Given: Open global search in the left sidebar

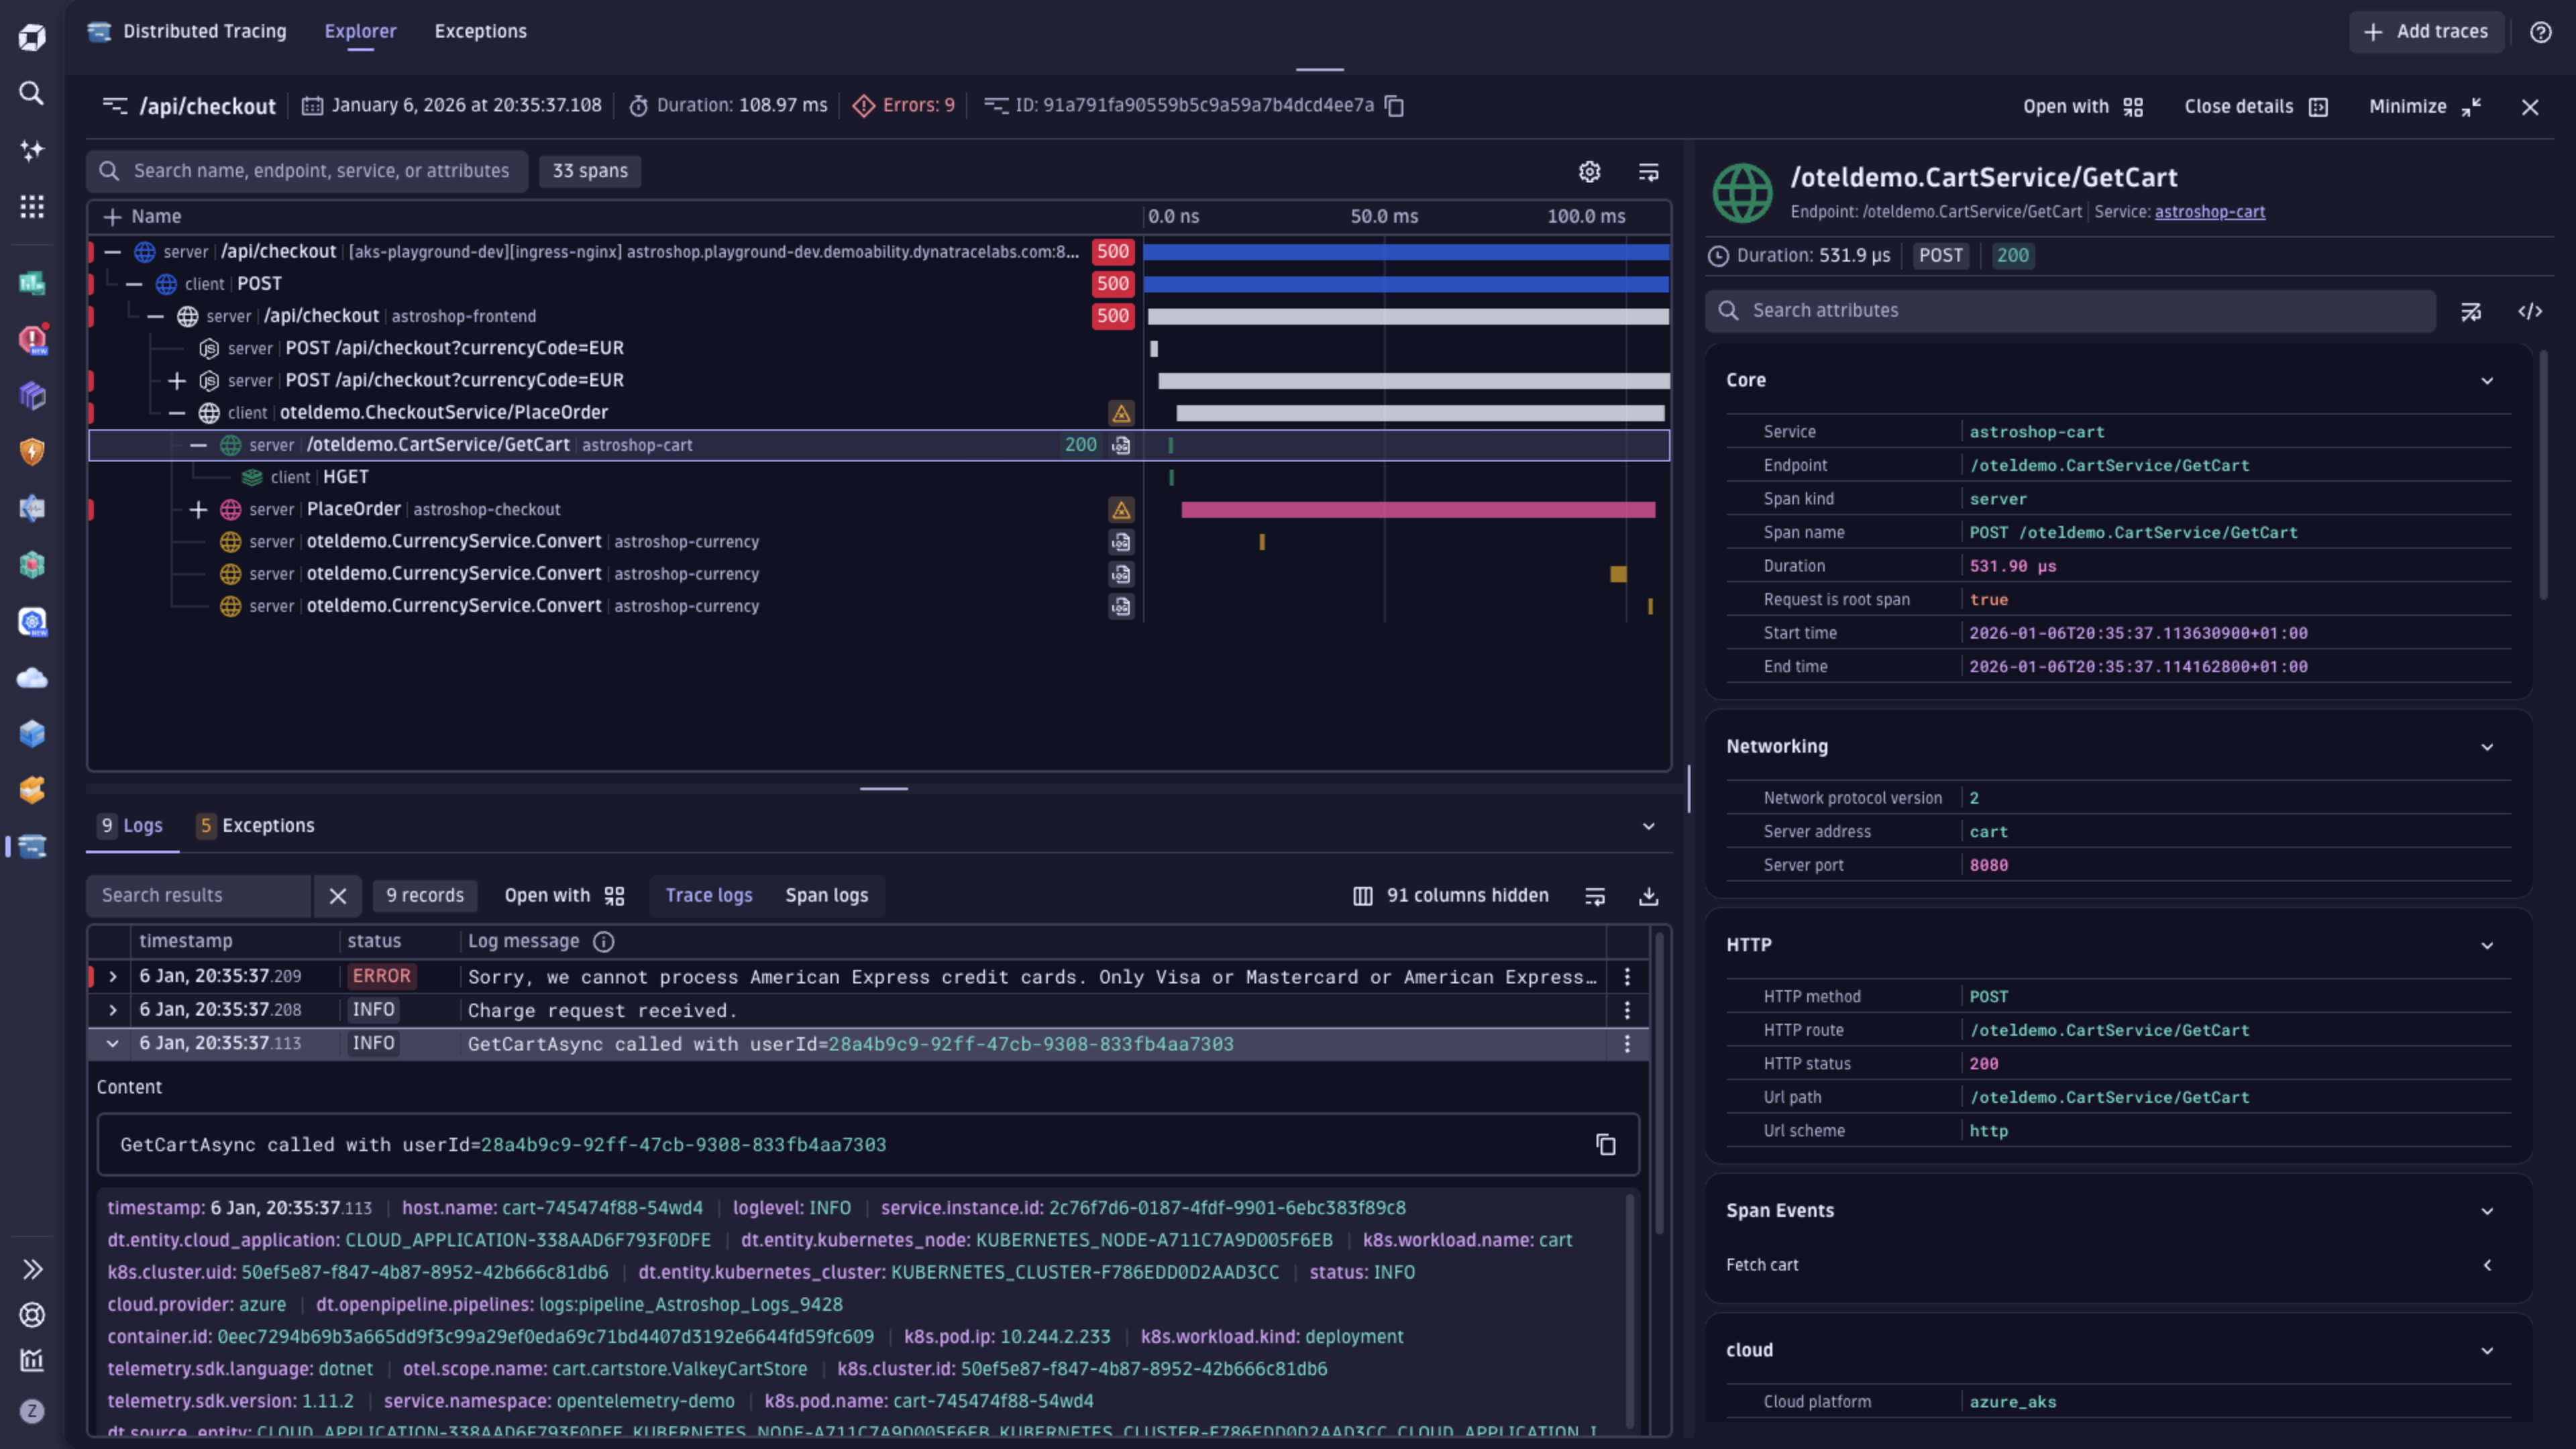Looking at the screenshot, I should coord(31,93).
